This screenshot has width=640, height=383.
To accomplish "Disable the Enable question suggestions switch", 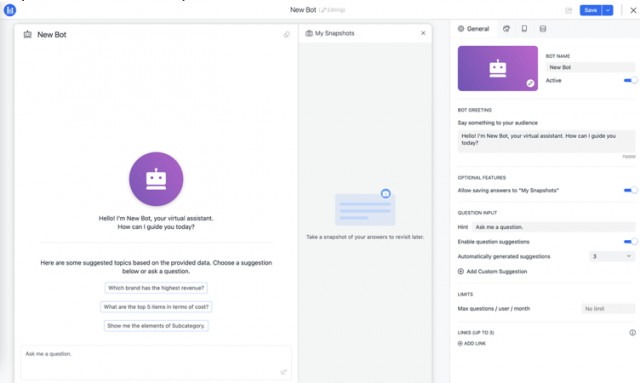I will click(630, 242).
